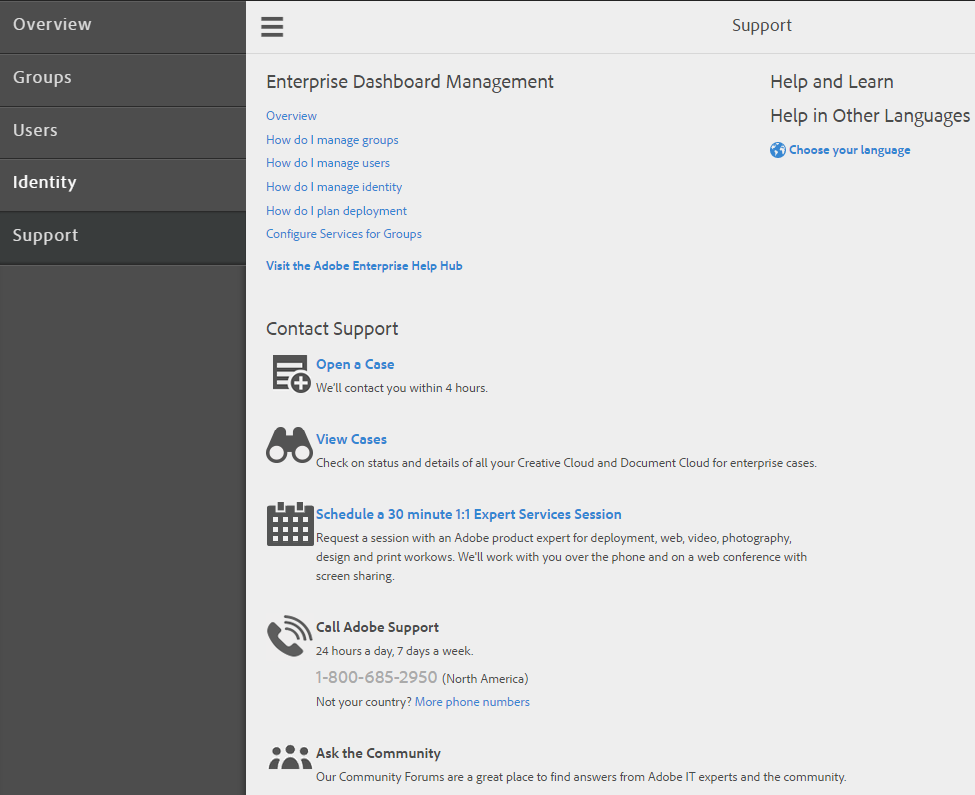This screenshot has height=795, width=975.
Task: Open the Users section
Action: (35, 130)
